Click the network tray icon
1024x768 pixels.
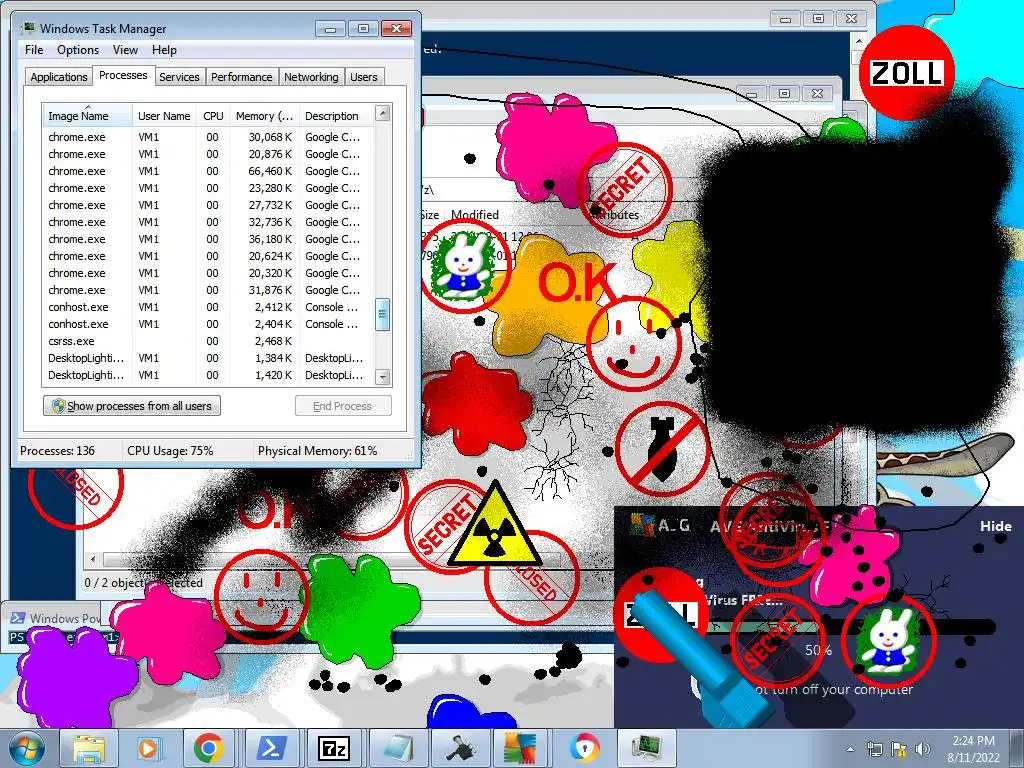click(875, 749)
